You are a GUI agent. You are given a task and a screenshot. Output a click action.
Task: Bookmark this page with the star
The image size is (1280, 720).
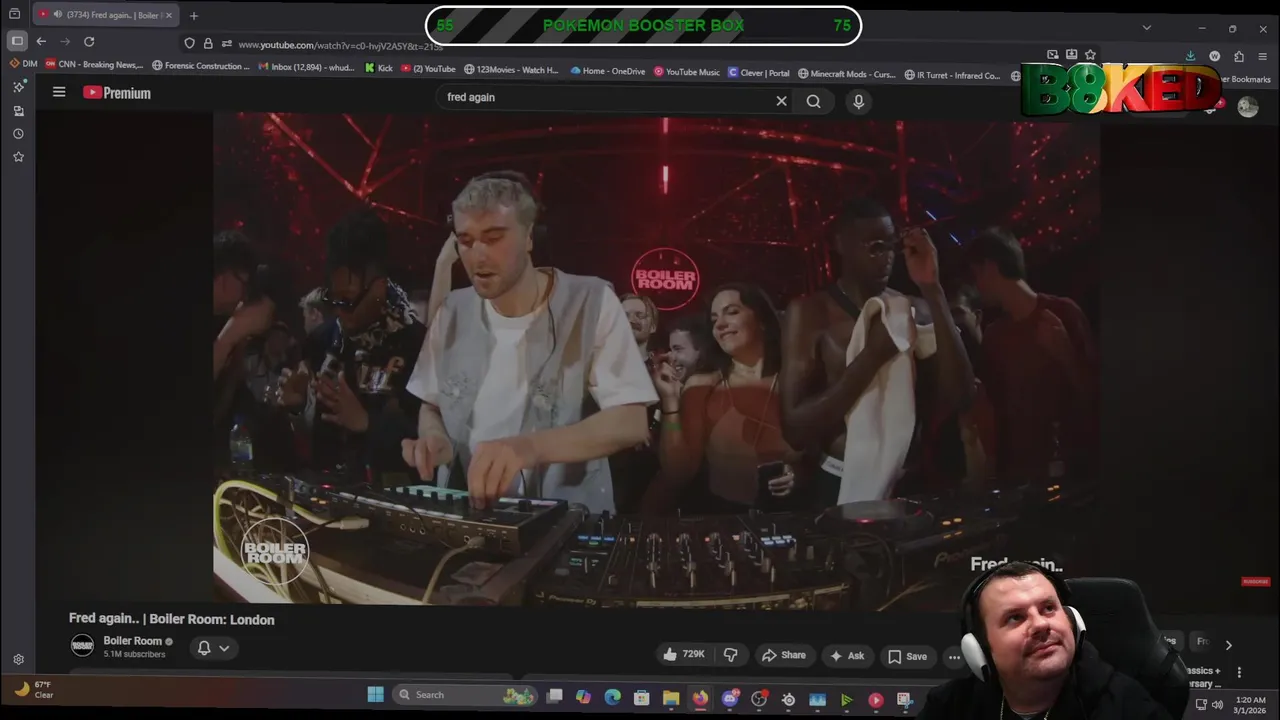coord(1090,55)
